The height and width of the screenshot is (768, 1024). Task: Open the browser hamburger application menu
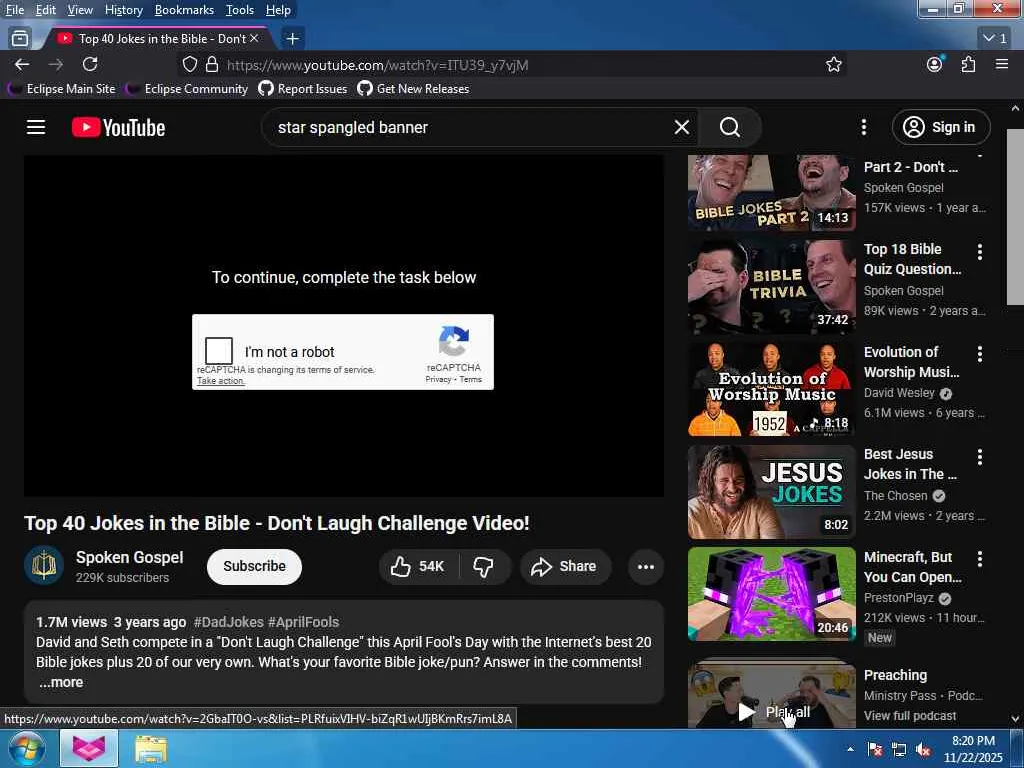tap(1002, 64)
